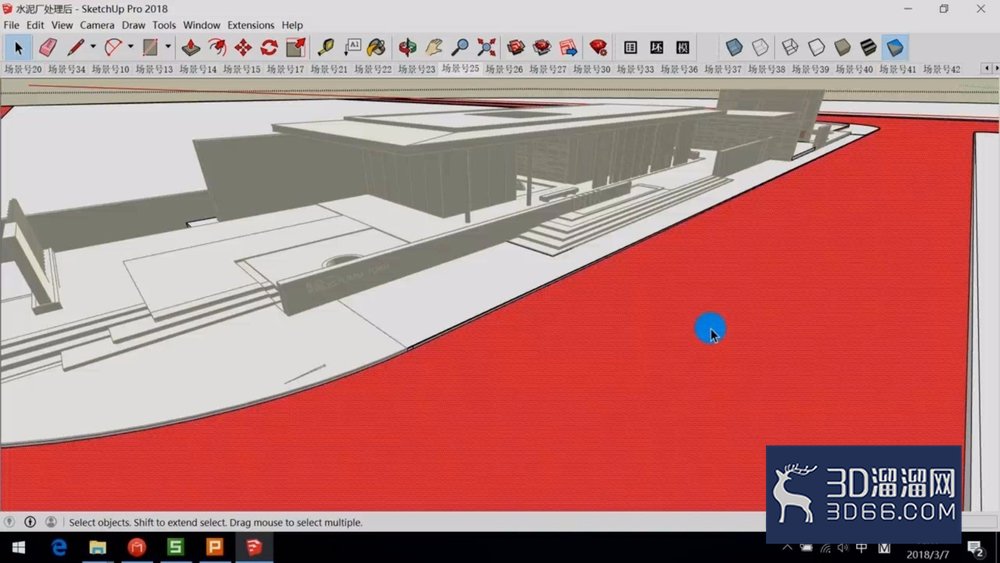Select the Scale tool

tap(295, 47)
